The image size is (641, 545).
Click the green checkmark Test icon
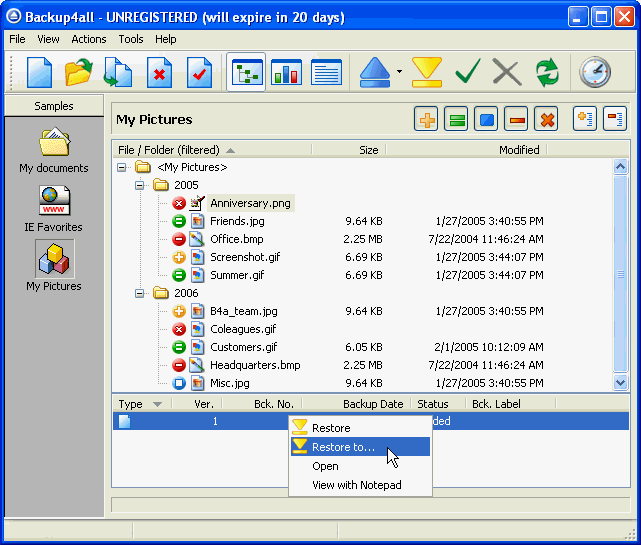(x=468, y=72)
